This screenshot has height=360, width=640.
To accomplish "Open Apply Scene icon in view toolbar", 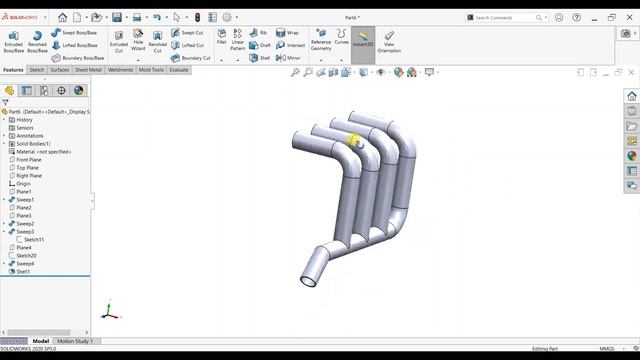I will [x=411, y=72].
